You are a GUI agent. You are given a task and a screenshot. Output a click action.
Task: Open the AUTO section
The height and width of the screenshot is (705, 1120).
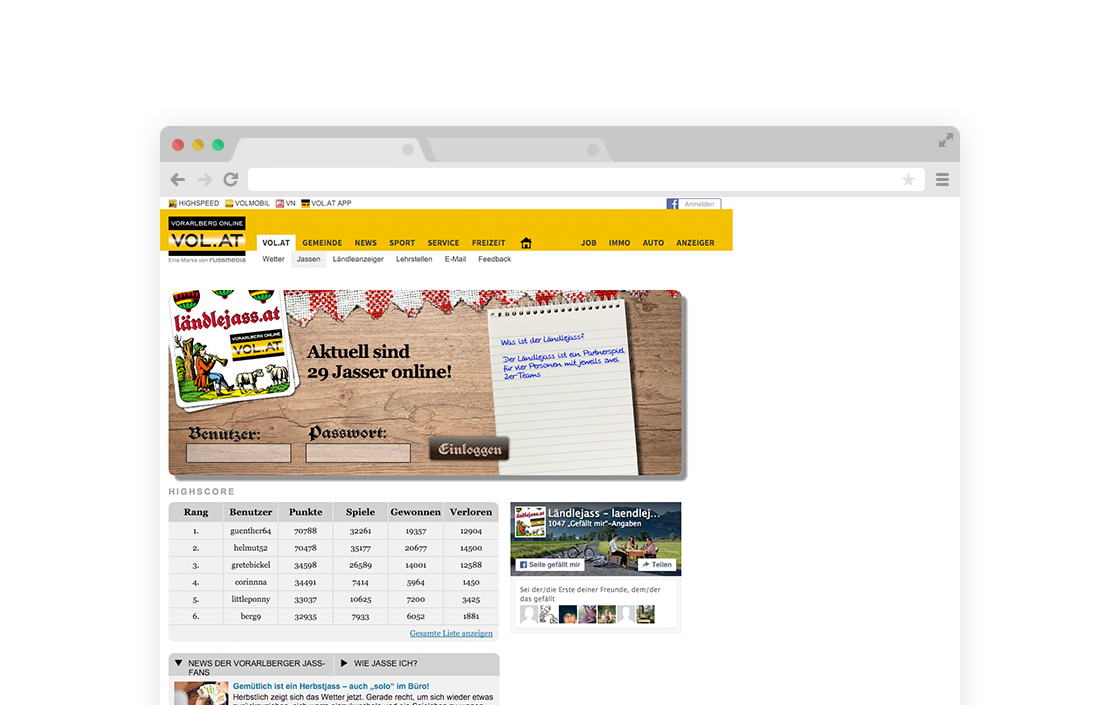point(653,243)
